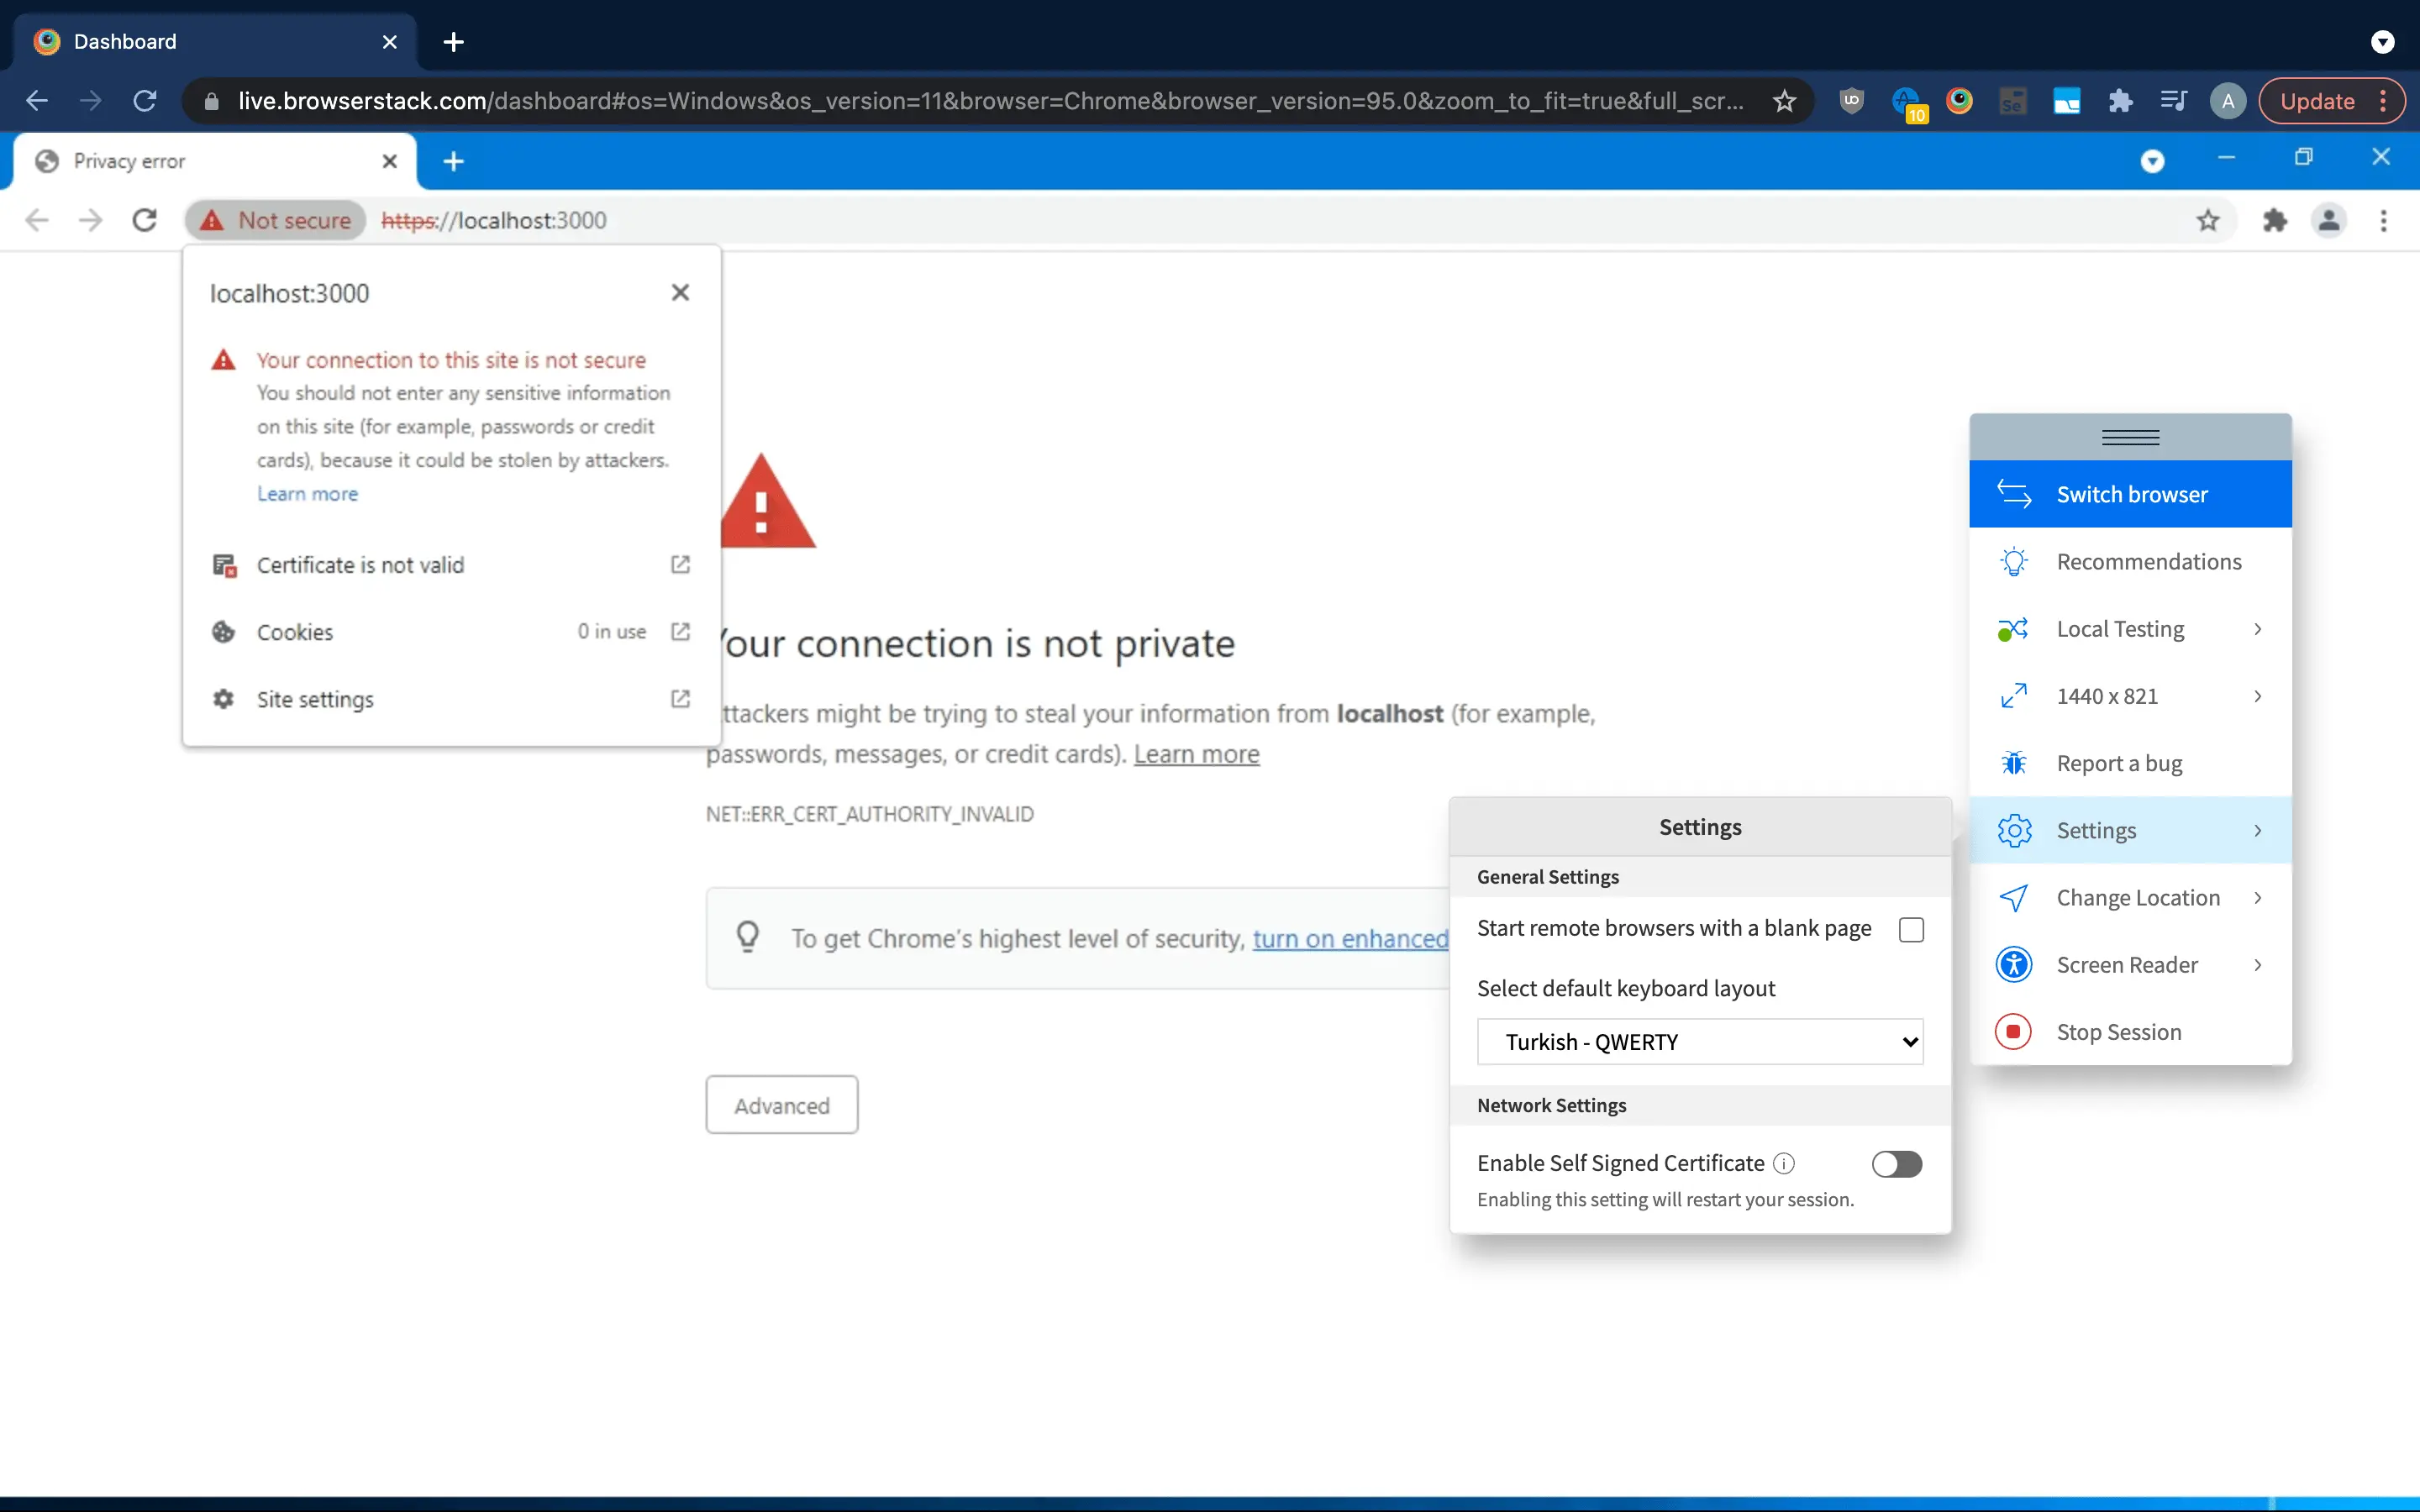
Task: Click the drag handle on BrowserStack toolbar
Action: coord(2130,437)
